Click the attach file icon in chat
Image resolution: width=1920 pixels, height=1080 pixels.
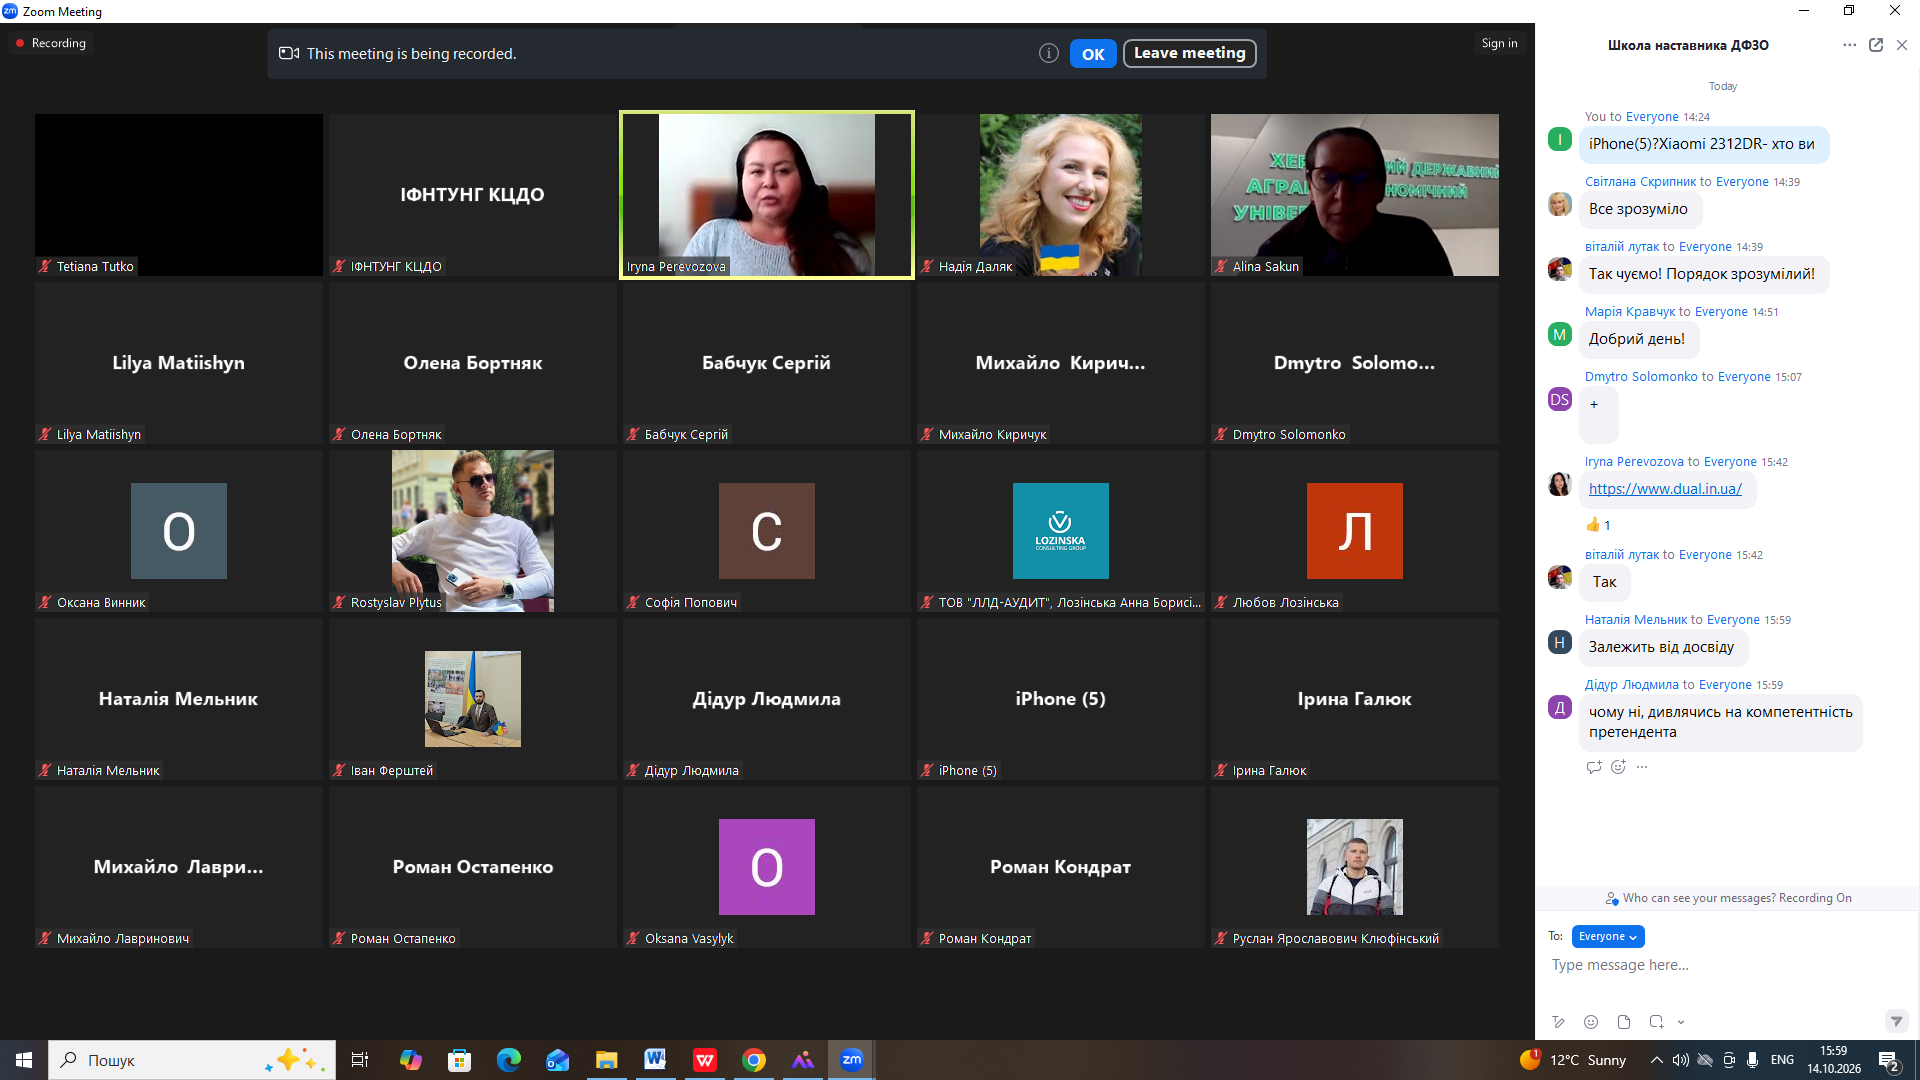tap(1624, 1022)
